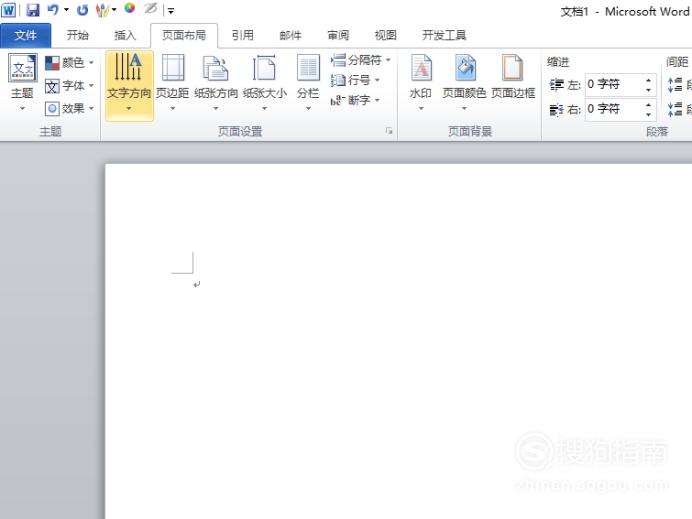Screen dimensions: 692x519
Task: Click the 页面边框 page borders button
Action: pyautogui.click(x=513, y=77)
